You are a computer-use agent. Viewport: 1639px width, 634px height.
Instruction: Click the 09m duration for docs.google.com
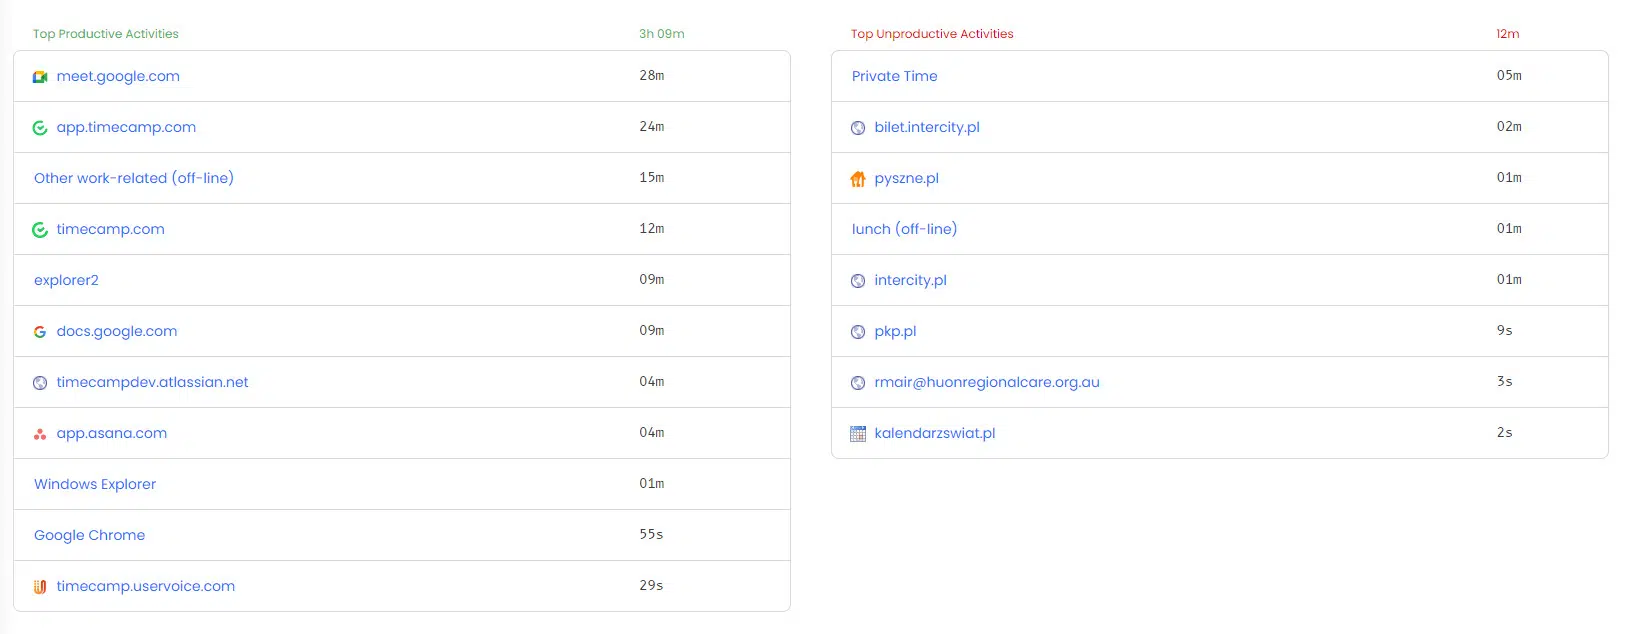point(652,330)
